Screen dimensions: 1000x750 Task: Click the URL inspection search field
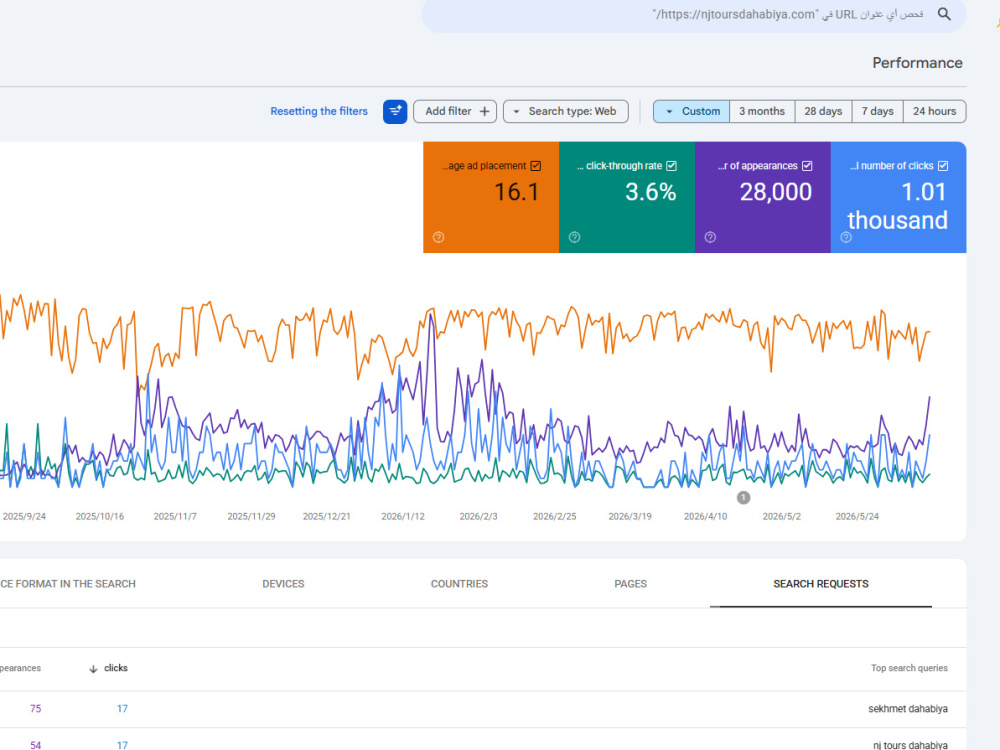[693, 15]
